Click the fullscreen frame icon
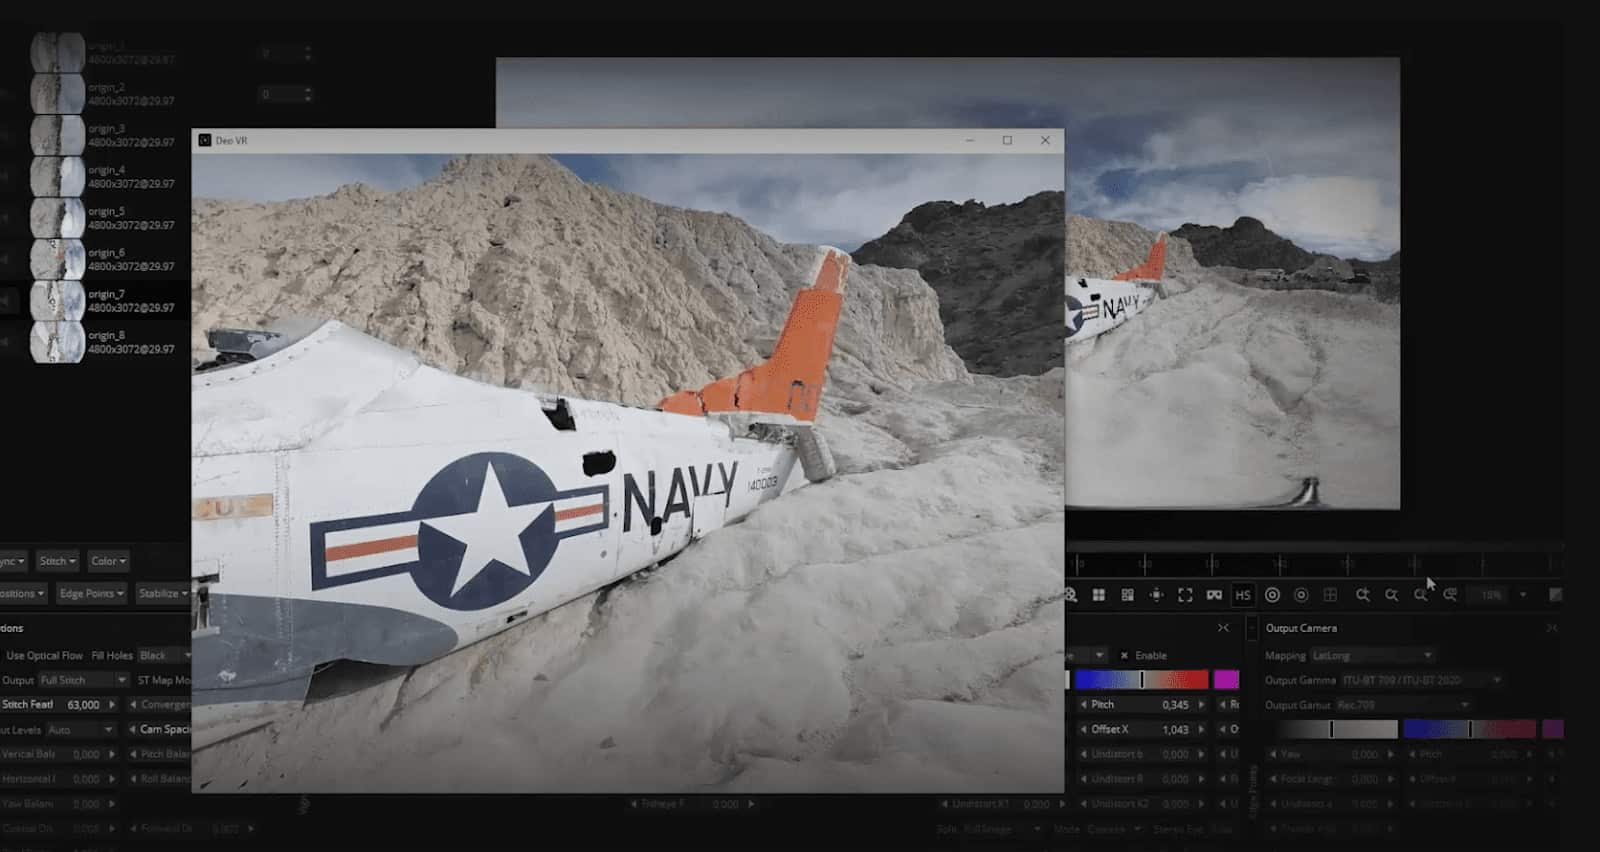This screenshot has height=852, width=1600. pos(1185,595)
